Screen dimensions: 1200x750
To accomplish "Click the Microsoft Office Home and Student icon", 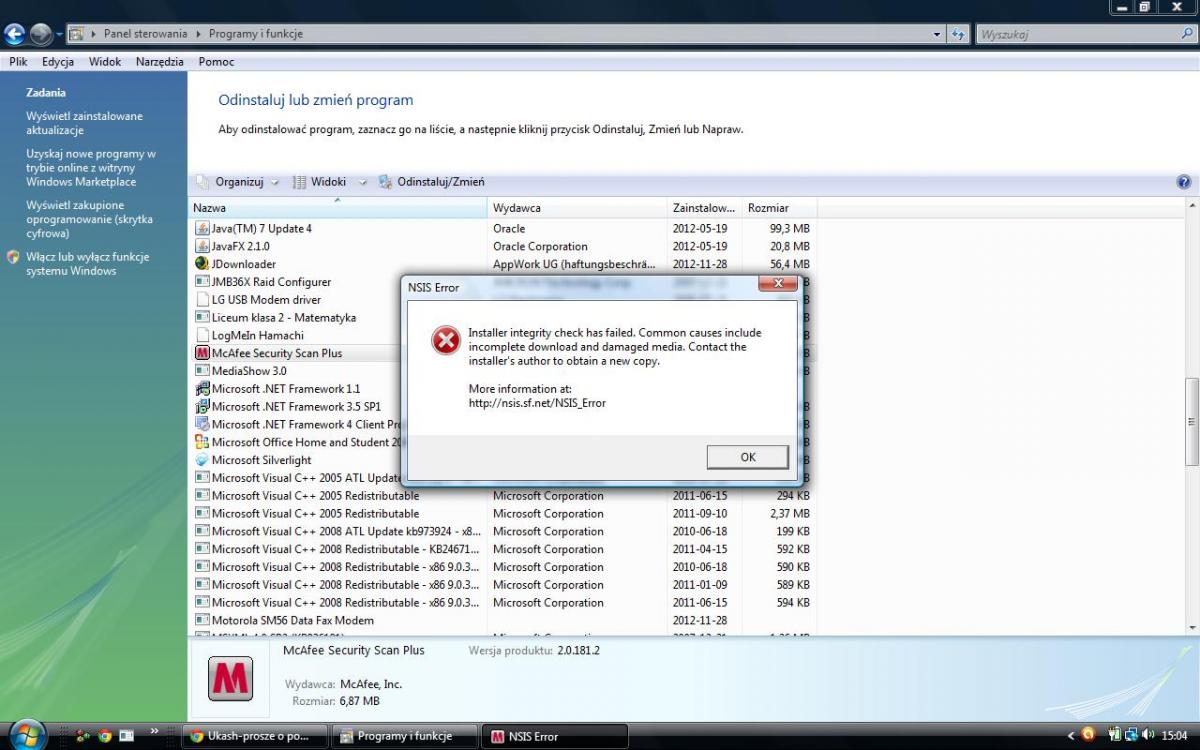I will click(203, 442).
